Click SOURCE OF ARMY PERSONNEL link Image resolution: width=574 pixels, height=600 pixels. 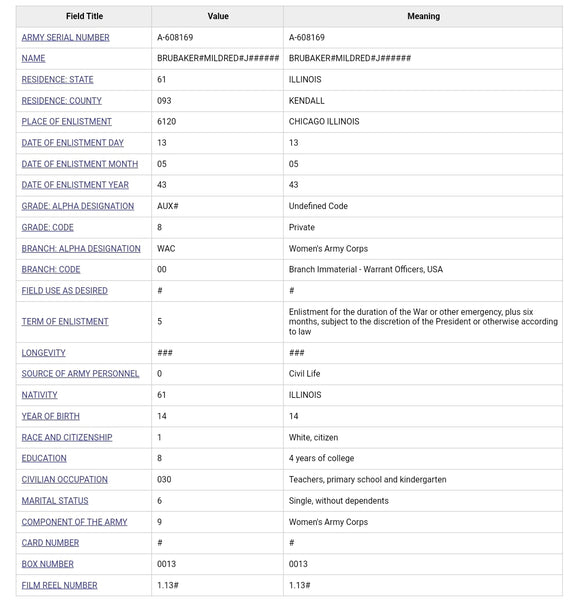click(80, 373)
